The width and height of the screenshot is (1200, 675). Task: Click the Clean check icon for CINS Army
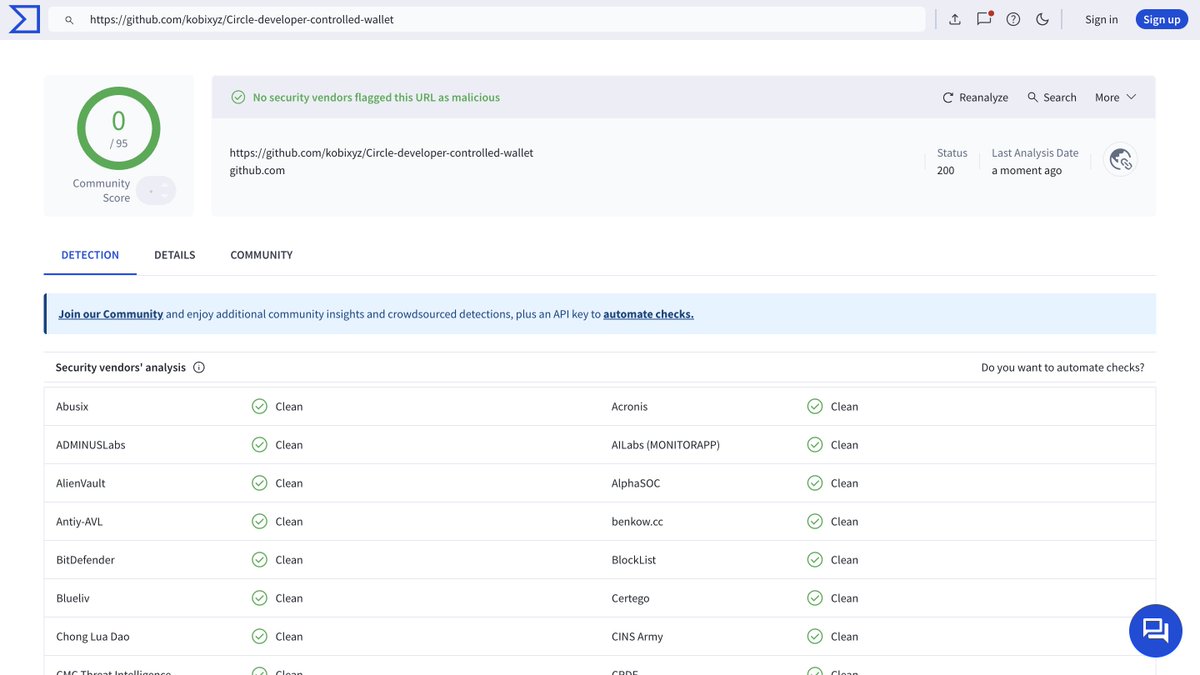point(814,636)
